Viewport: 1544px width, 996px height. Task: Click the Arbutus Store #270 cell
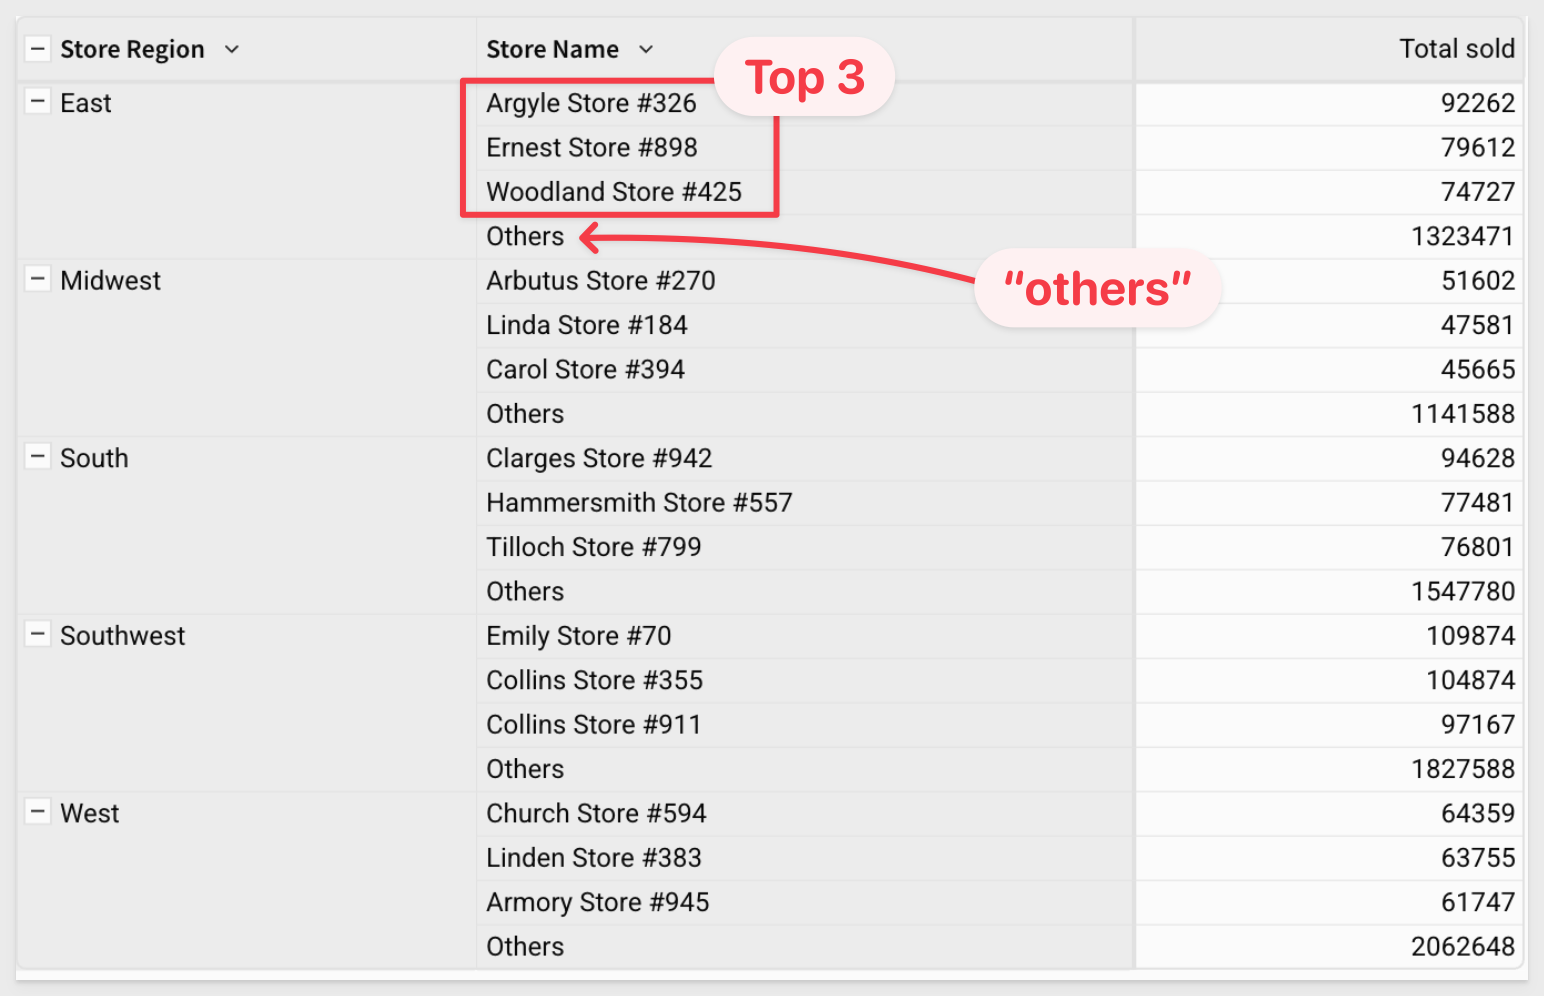coord(601,281)
